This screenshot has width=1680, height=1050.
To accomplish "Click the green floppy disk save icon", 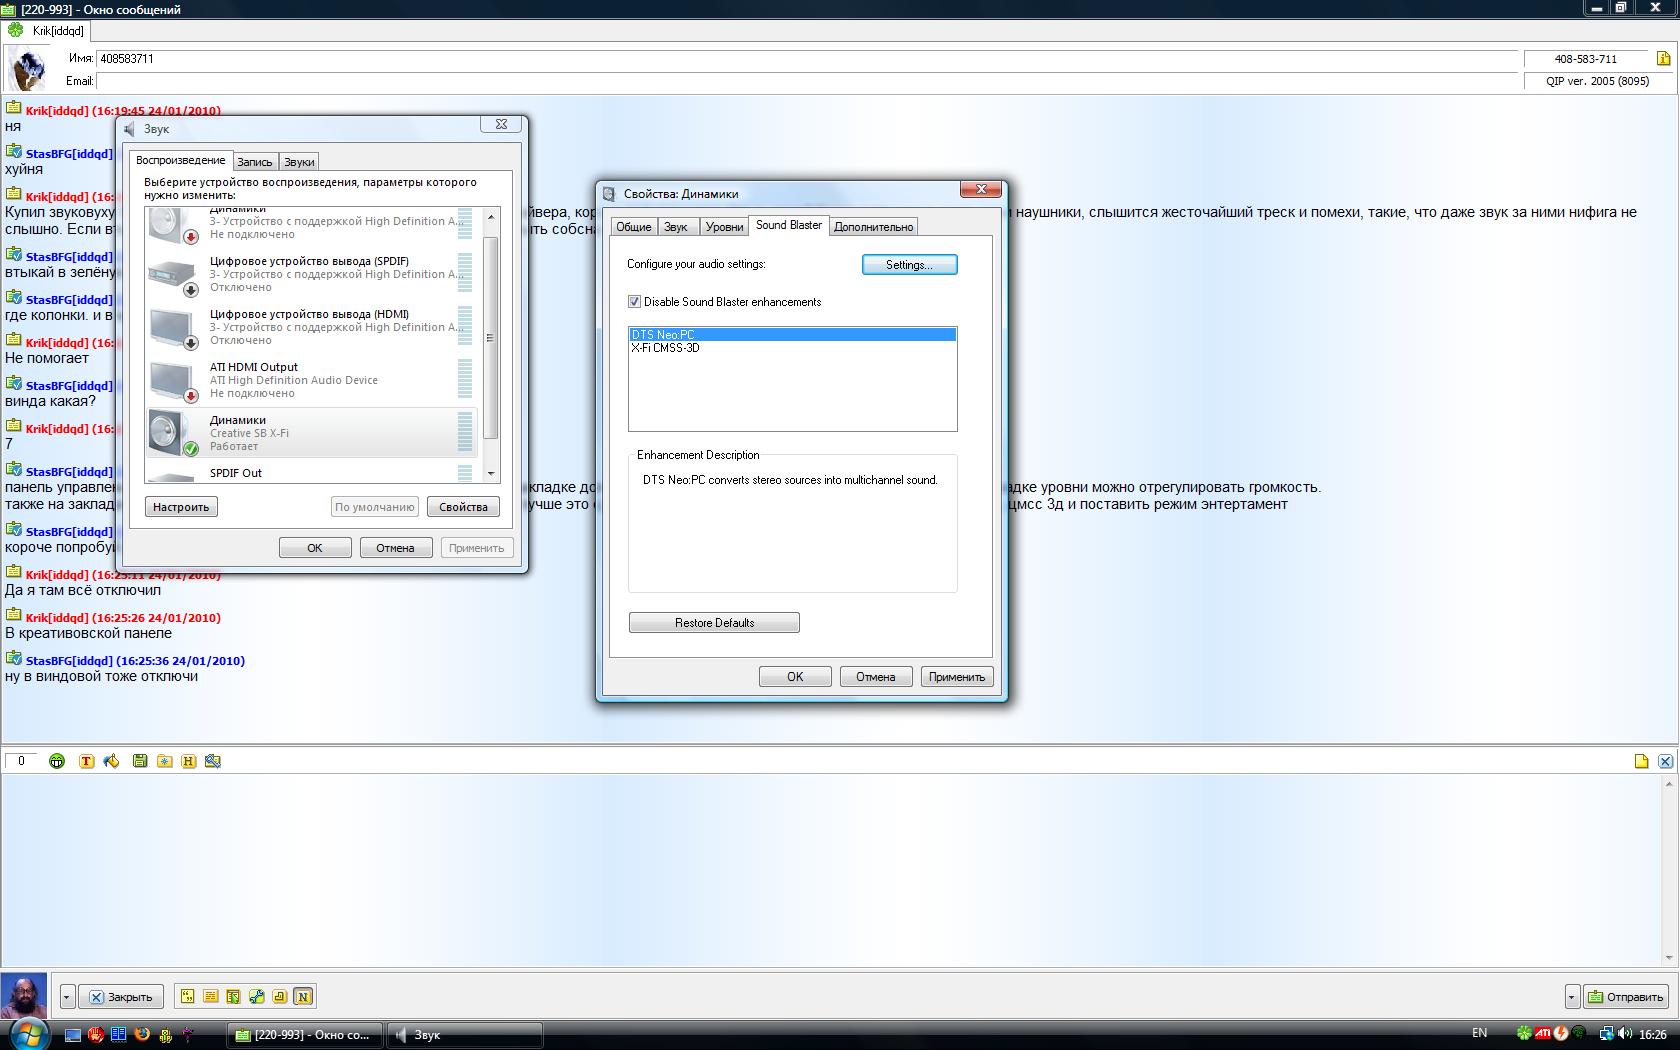I will click(x=140, y=761).
